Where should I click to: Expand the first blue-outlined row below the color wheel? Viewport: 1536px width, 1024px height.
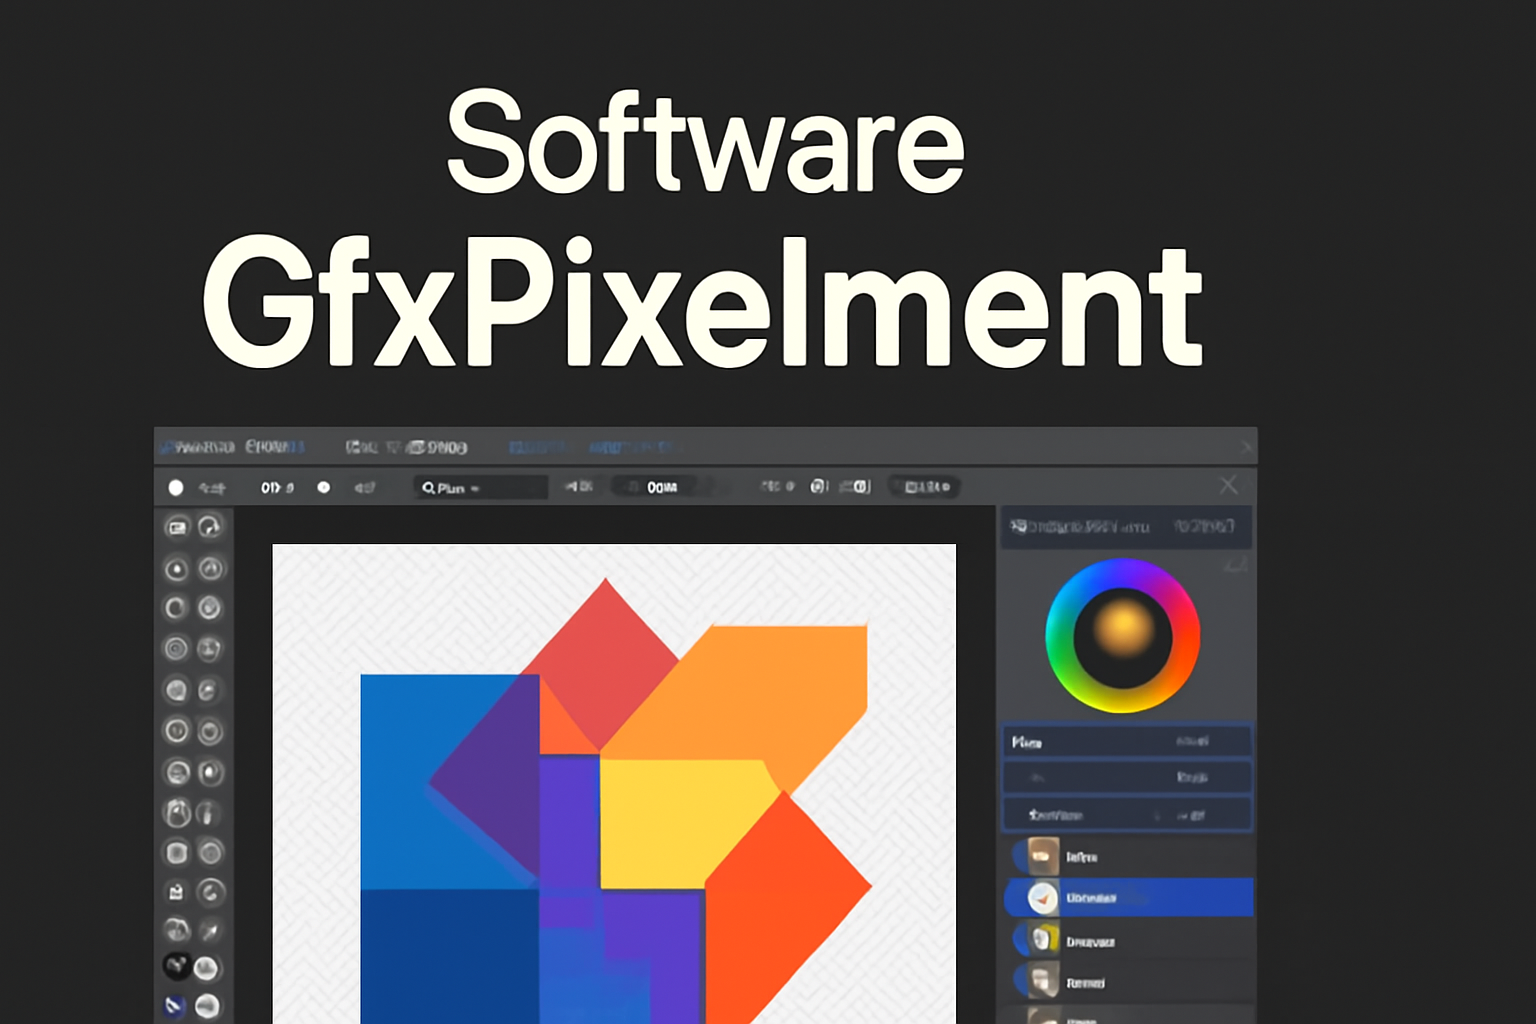1126,742
